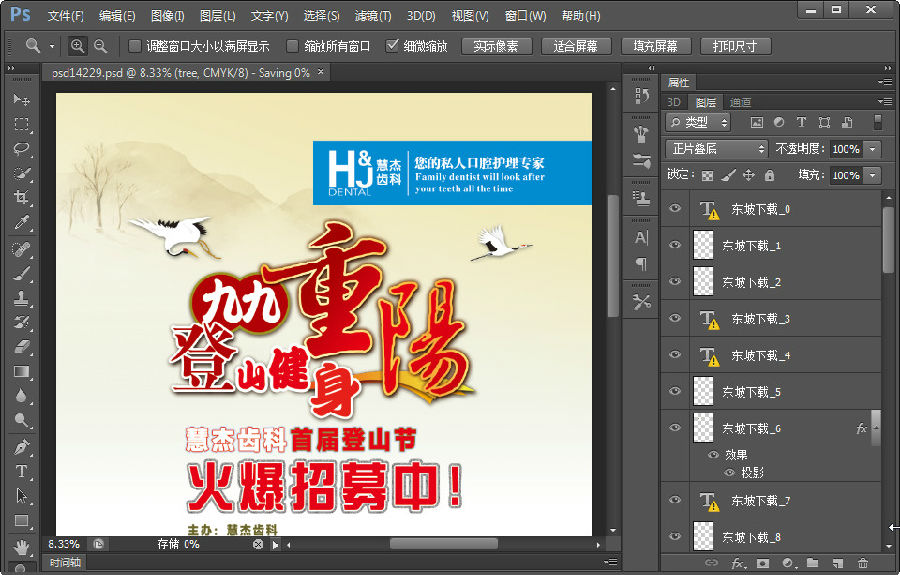The width and height of the screenshot is (900, 575).
Task: Toggle the layer filter on/off switch
Action: point(878,122)
